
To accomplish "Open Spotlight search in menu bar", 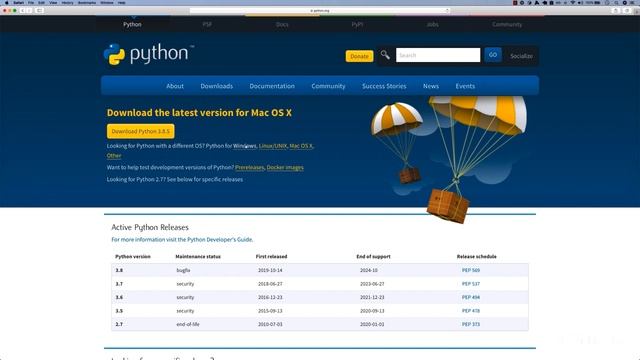I will pyautogui.click(x=616, y=2).
